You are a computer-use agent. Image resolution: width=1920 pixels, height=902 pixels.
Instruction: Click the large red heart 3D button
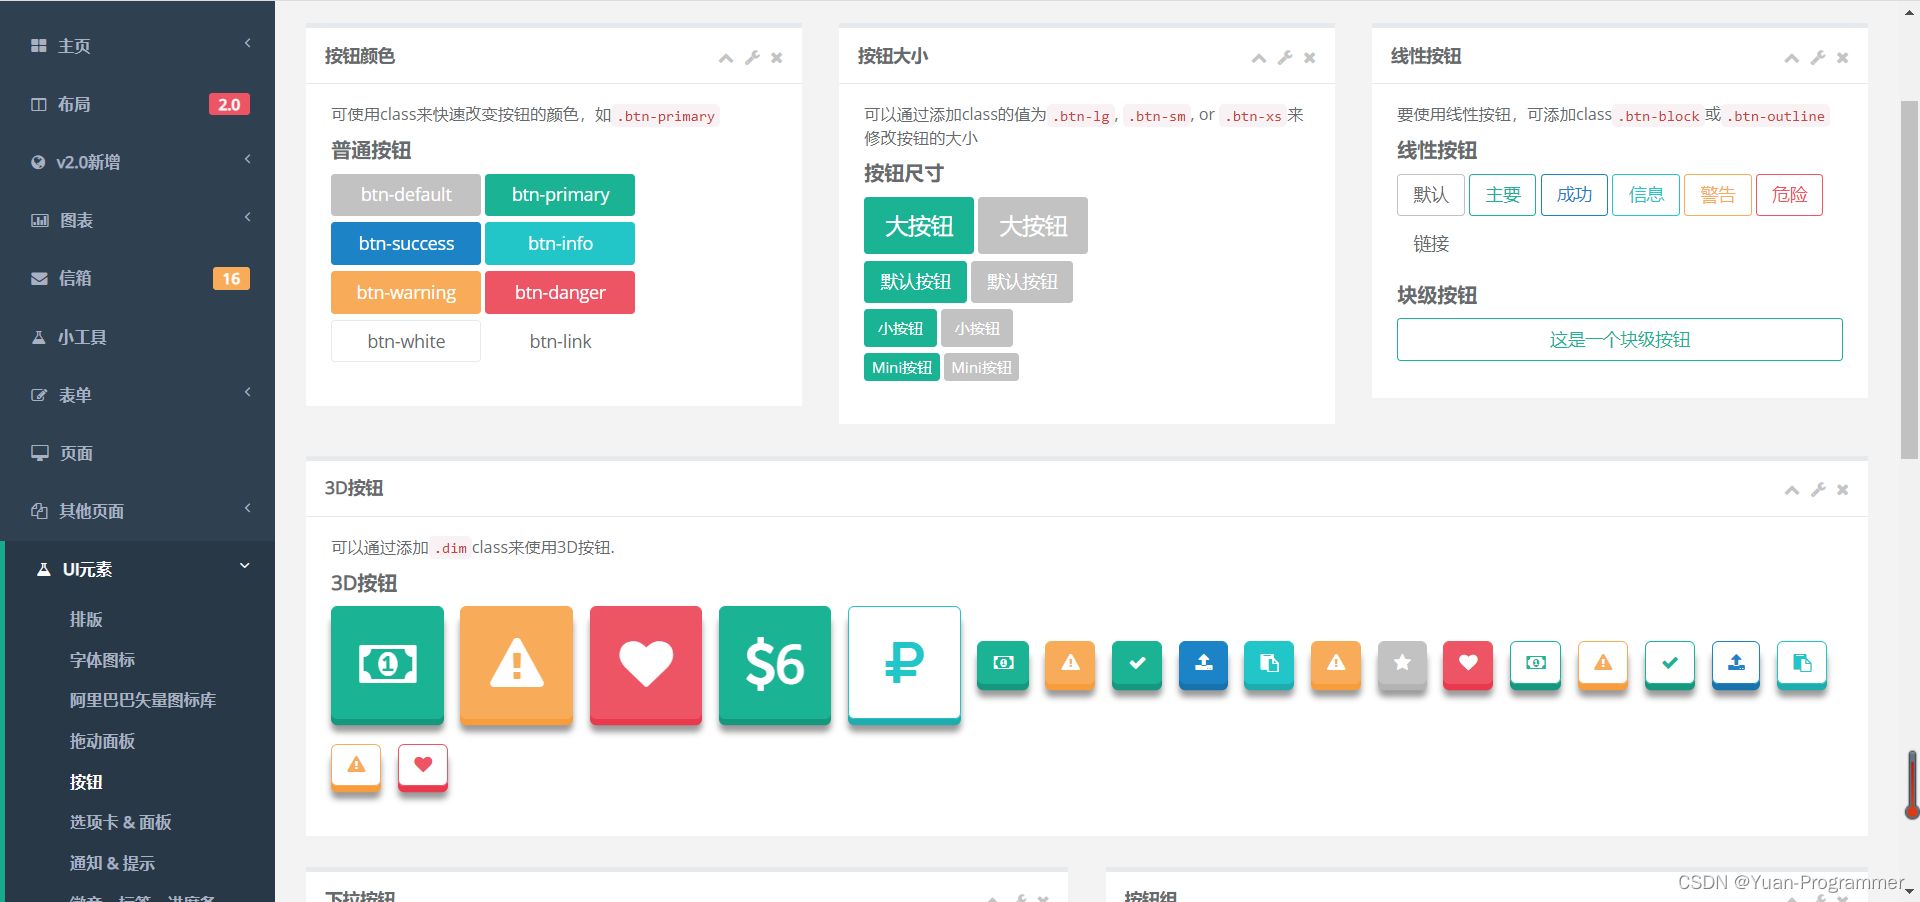pyautogui.click(x=646, y=664)
